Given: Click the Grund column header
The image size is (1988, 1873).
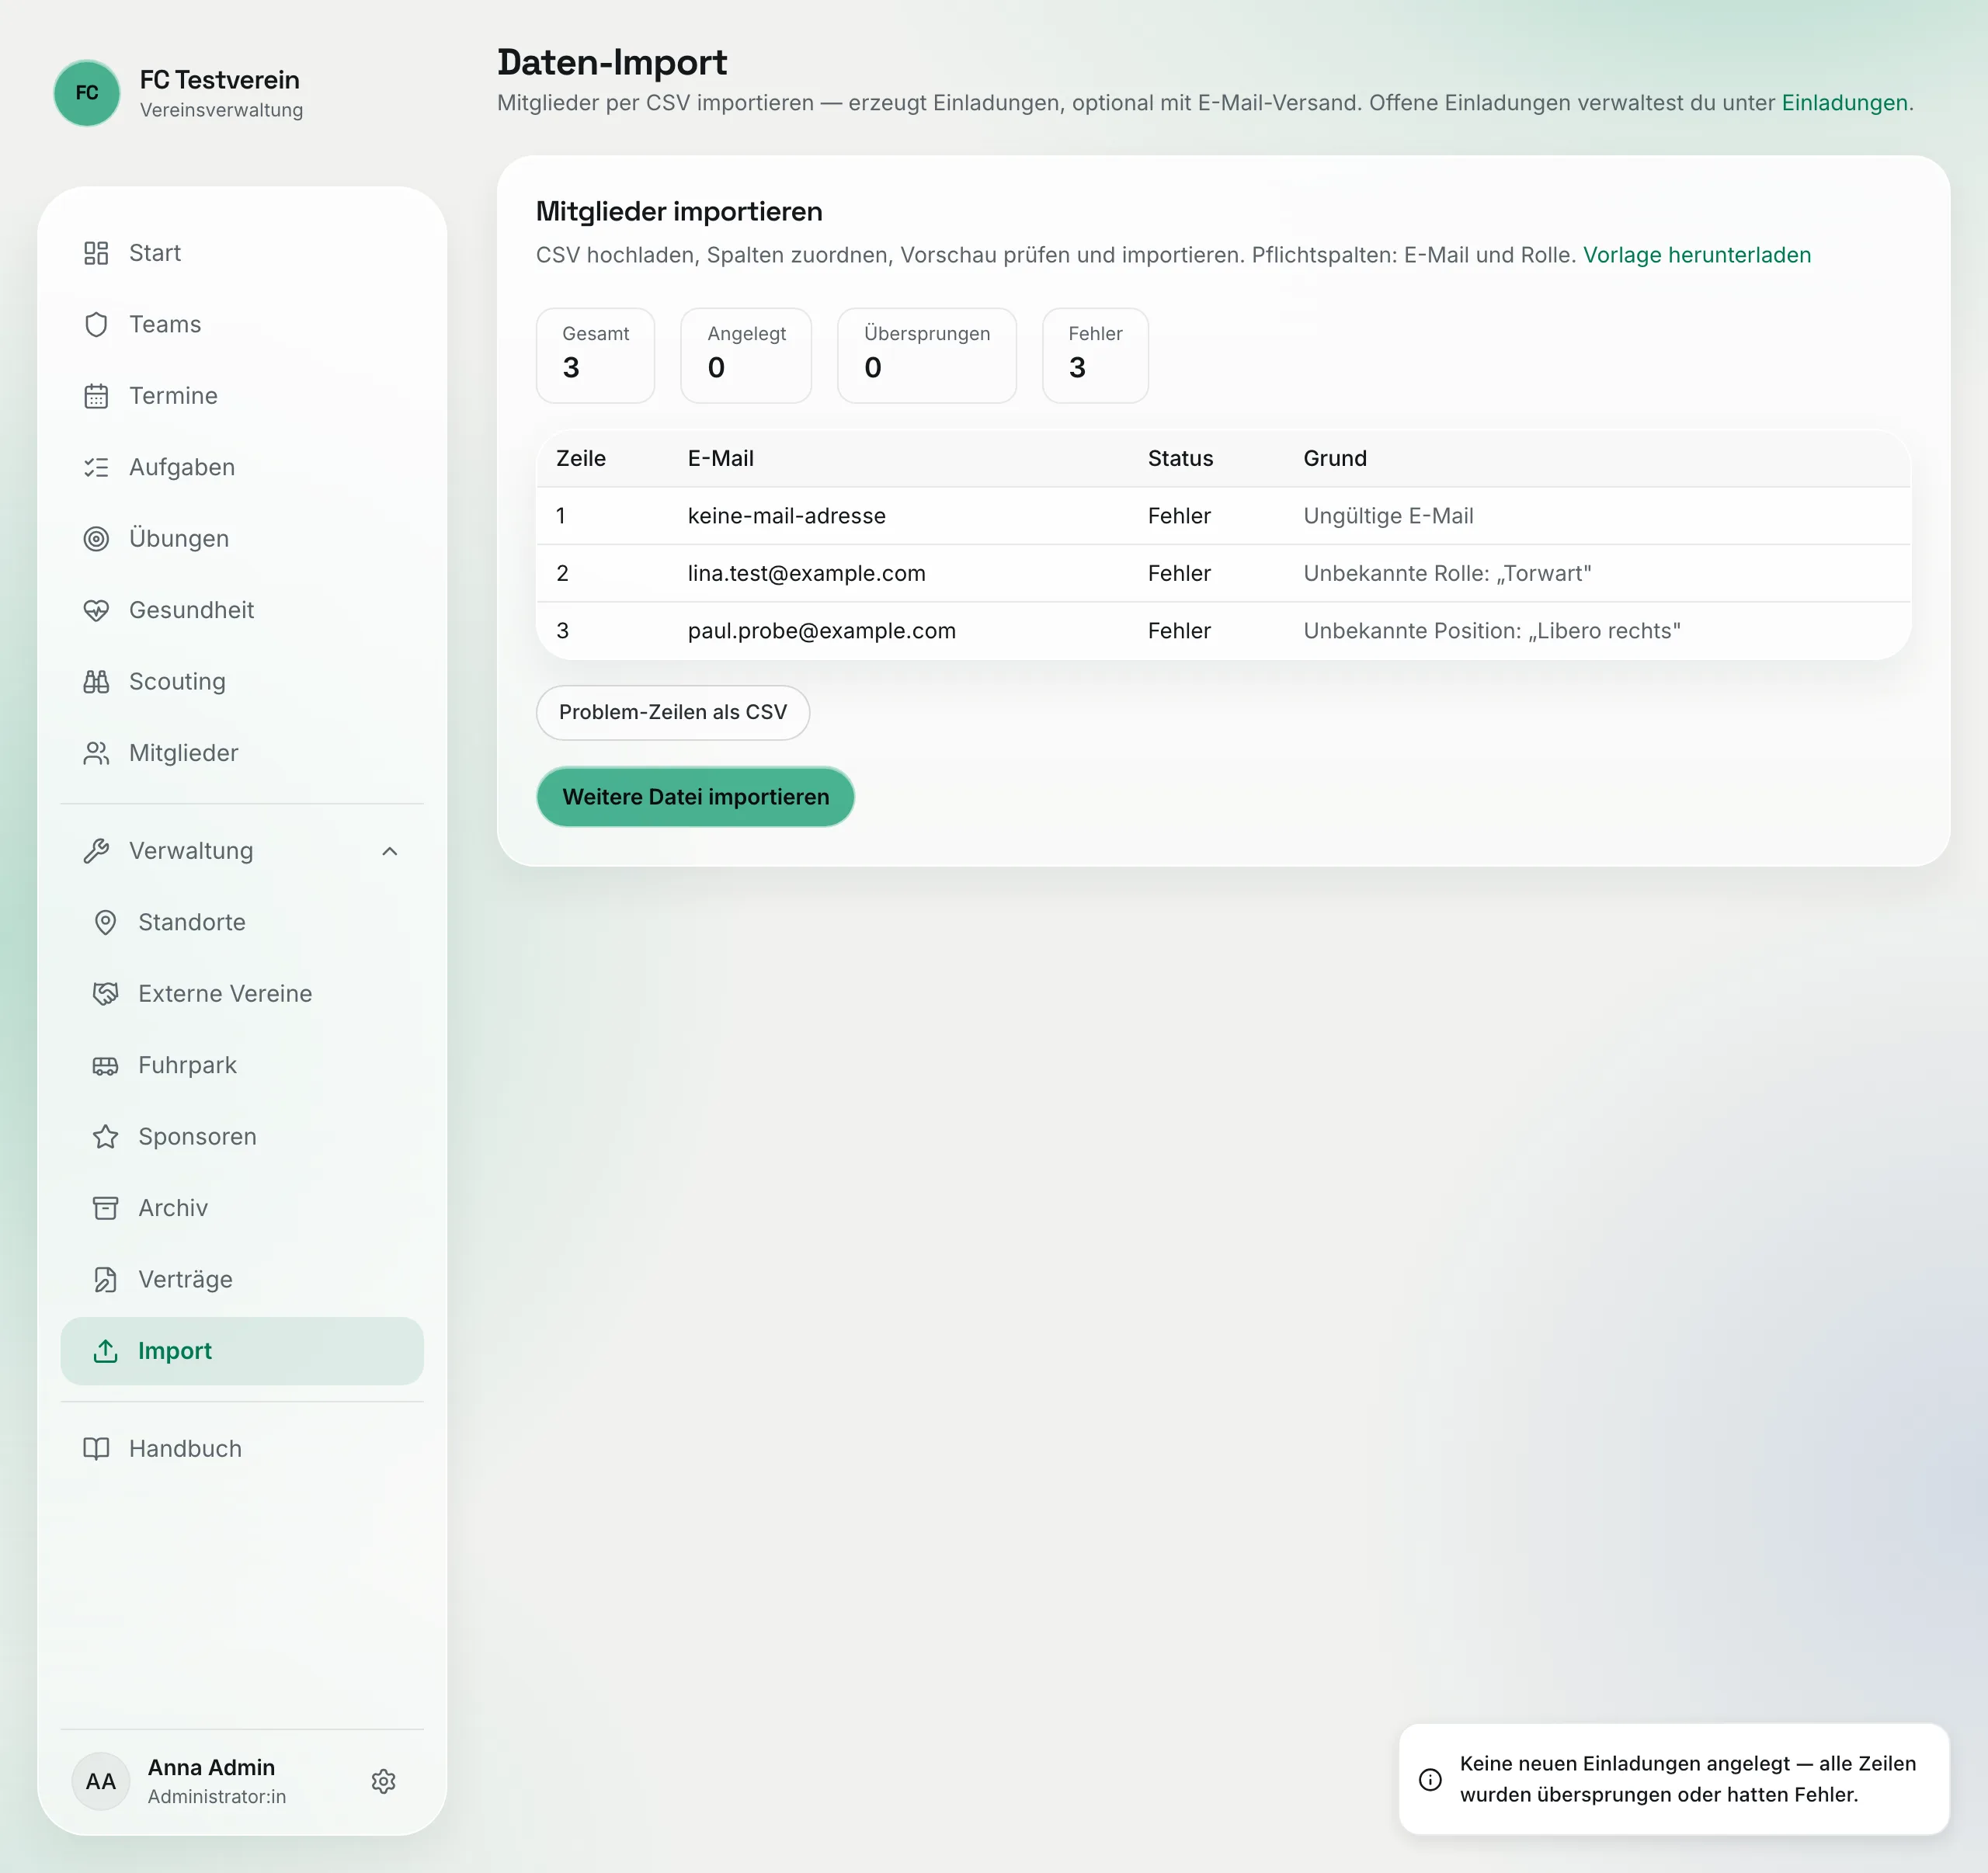Looking at the screenshot, I should tap(1334, 458).
